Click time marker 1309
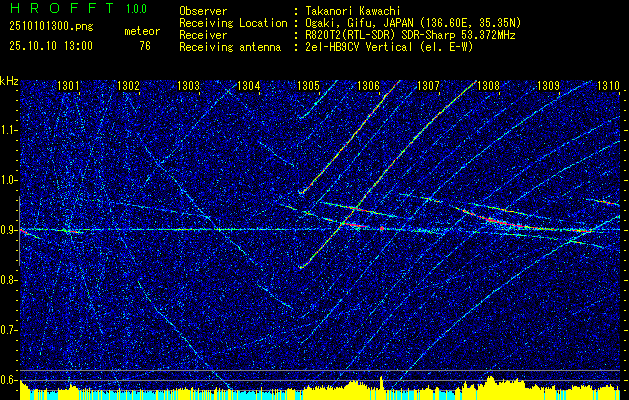Viewport: 629px width, 400px height. pos(548,85)
